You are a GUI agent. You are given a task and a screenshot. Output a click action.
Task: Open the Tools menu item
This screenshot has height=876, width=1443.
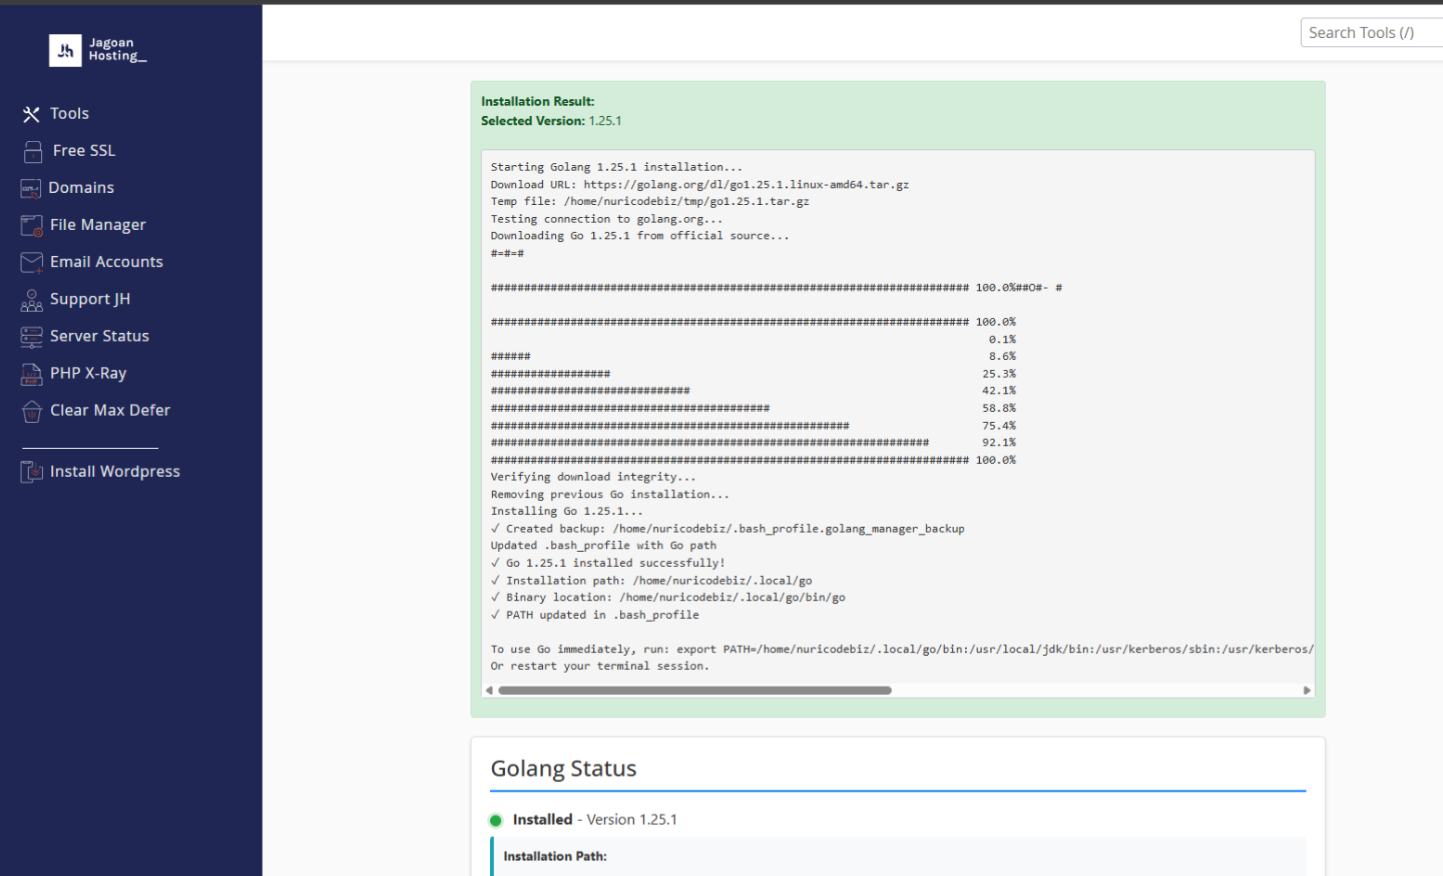[69, 114]
